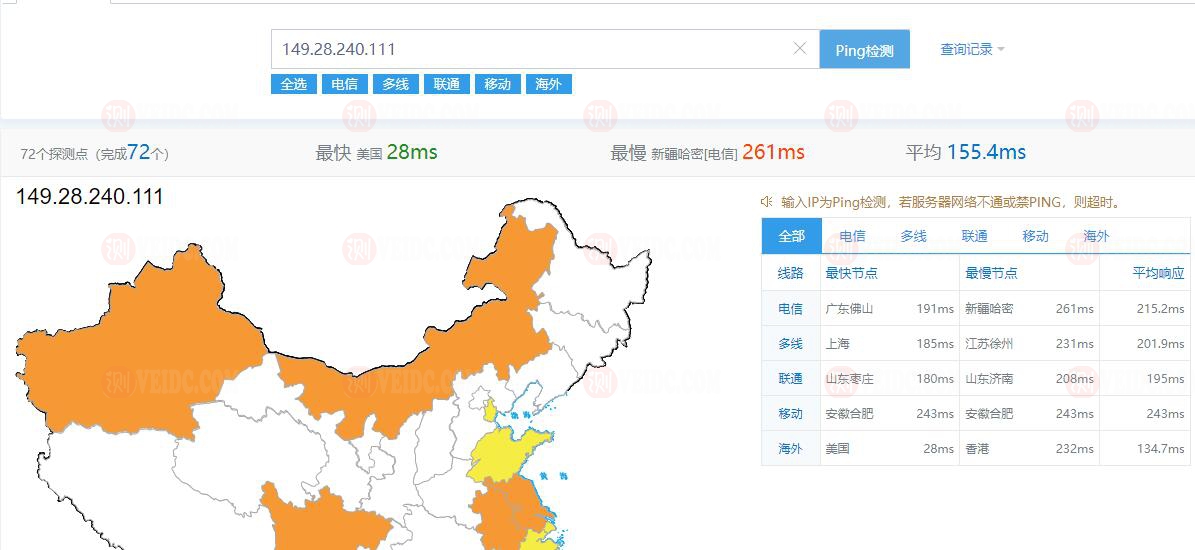This screenshot has width=1195, height=550.
Task: Click the 149.28.240.111 map title
Action: pyautogui.click(x=89, y=197)
